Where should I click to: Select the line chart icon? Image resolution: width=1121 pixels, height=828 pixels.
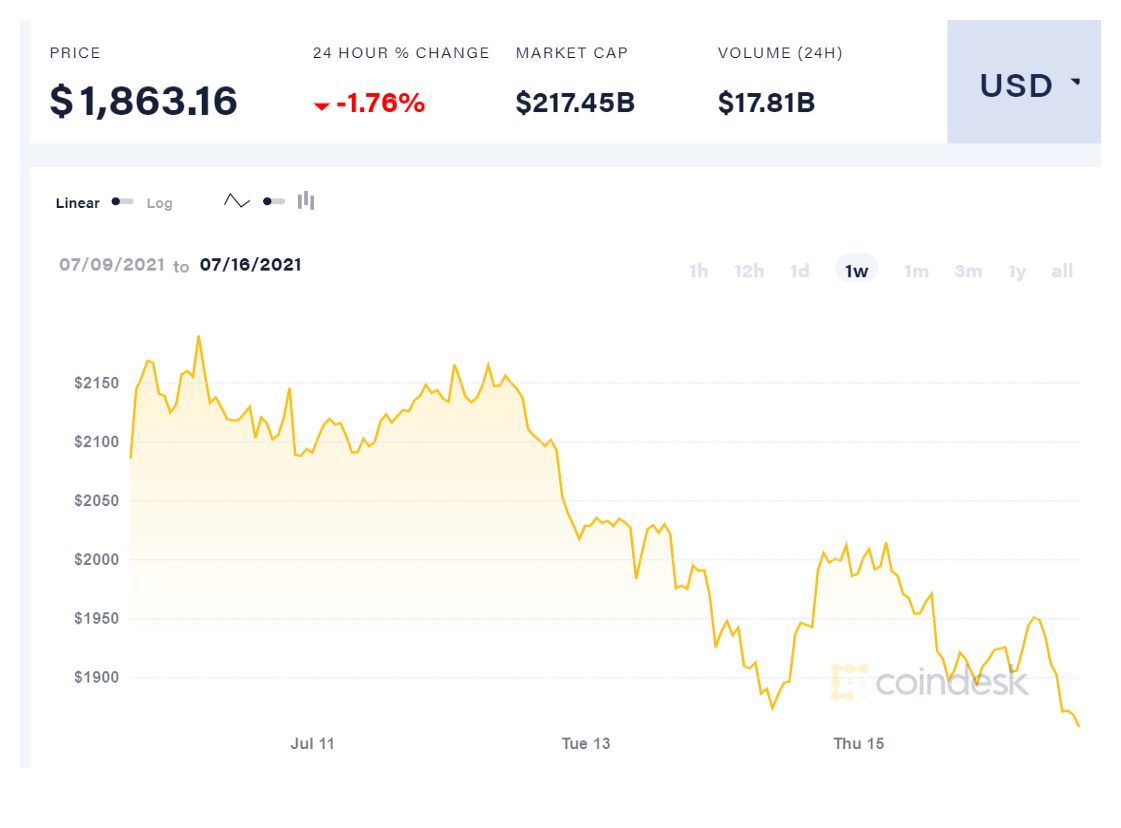point(237,201)
